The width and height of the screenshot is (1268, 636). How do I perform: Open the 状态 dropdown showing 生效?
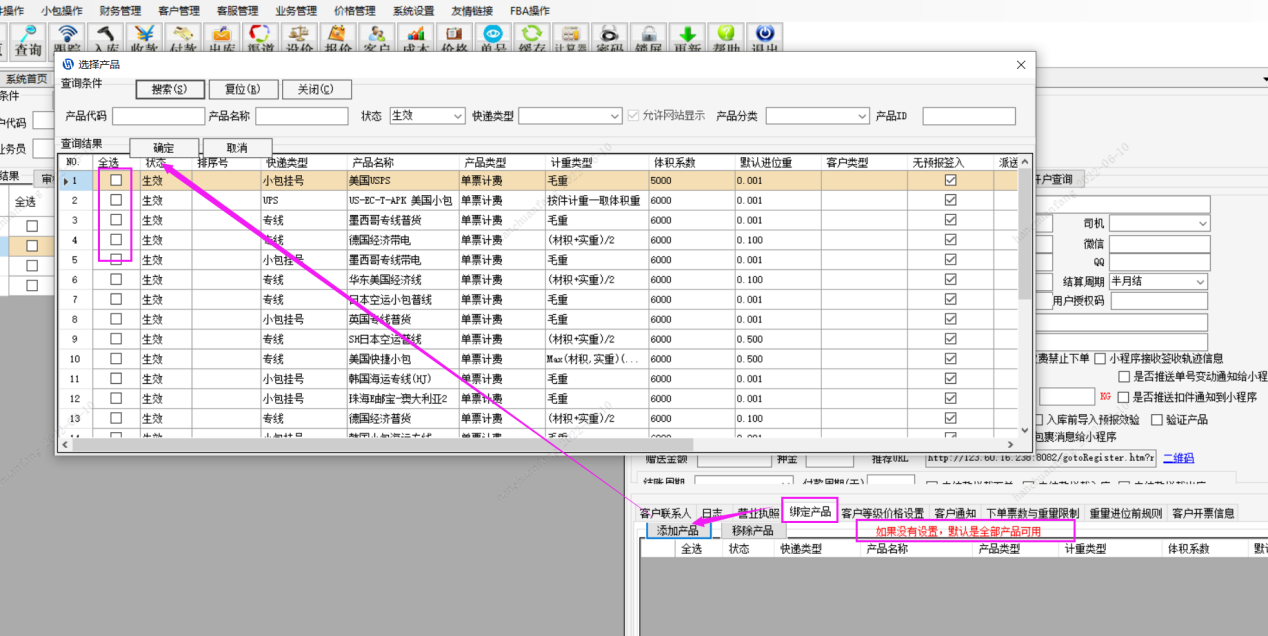(427, 116)
